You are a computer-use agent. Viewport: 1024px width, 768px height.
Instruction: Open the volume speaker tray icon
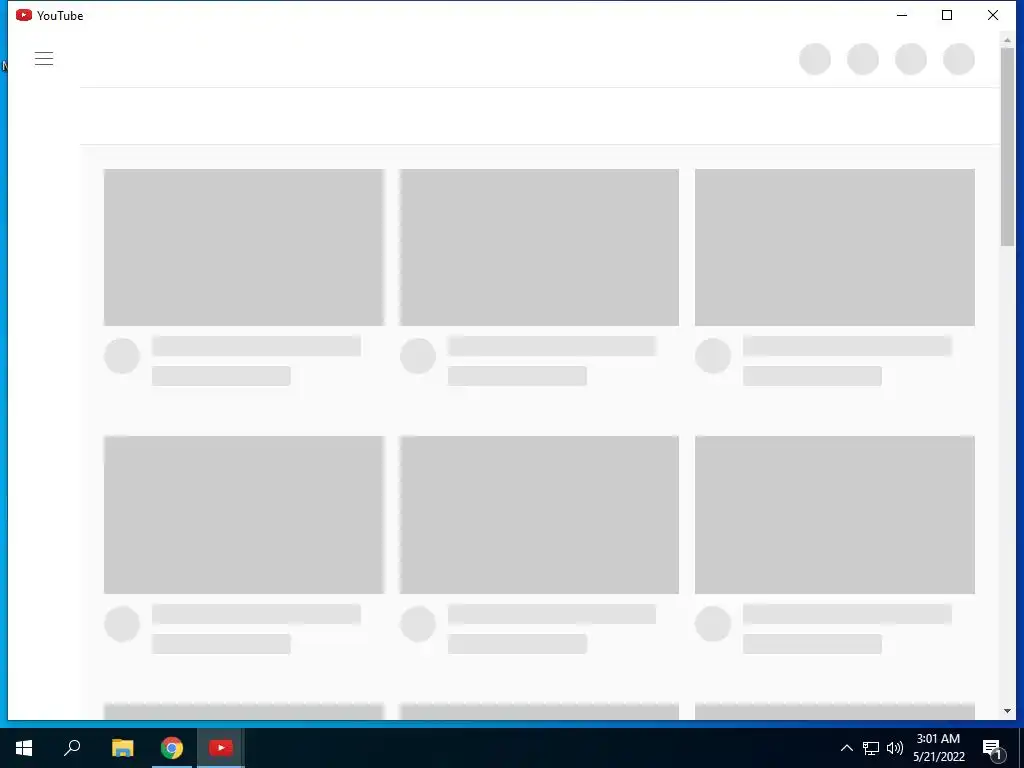(x=895, y=748)
